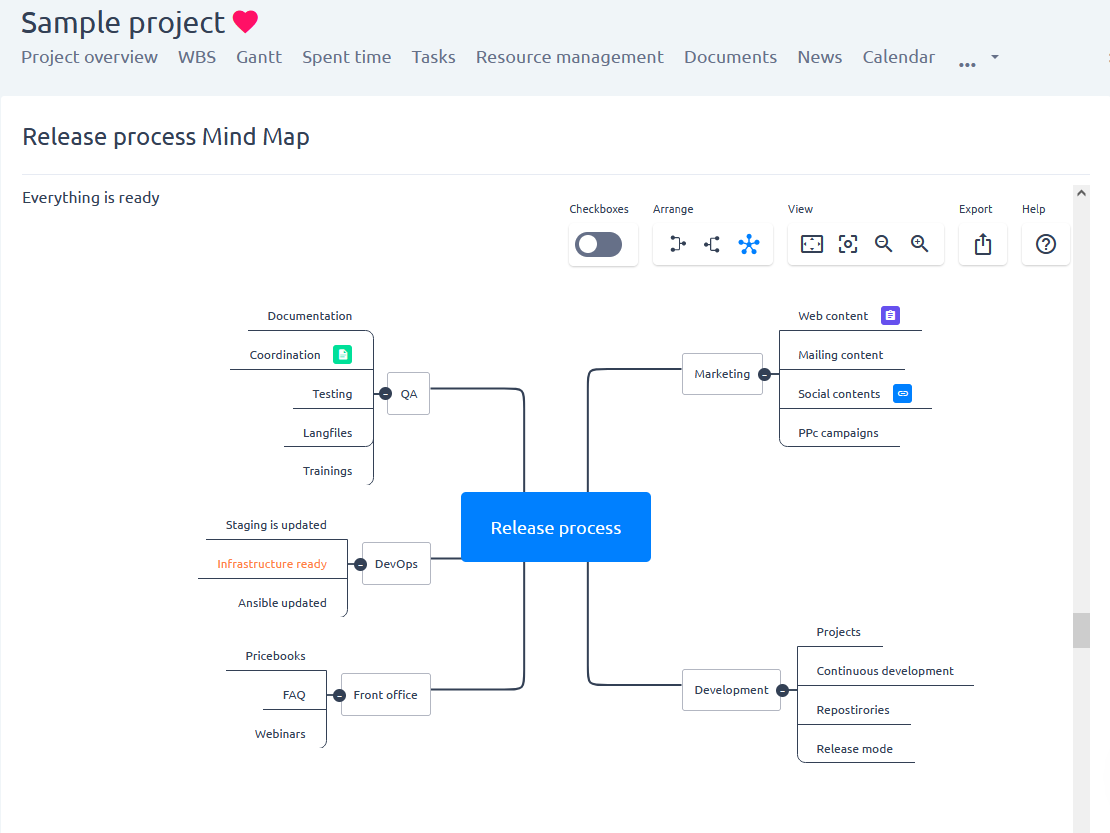Zoom in on the mind map

pyautogui.click(x=920, y=244)
